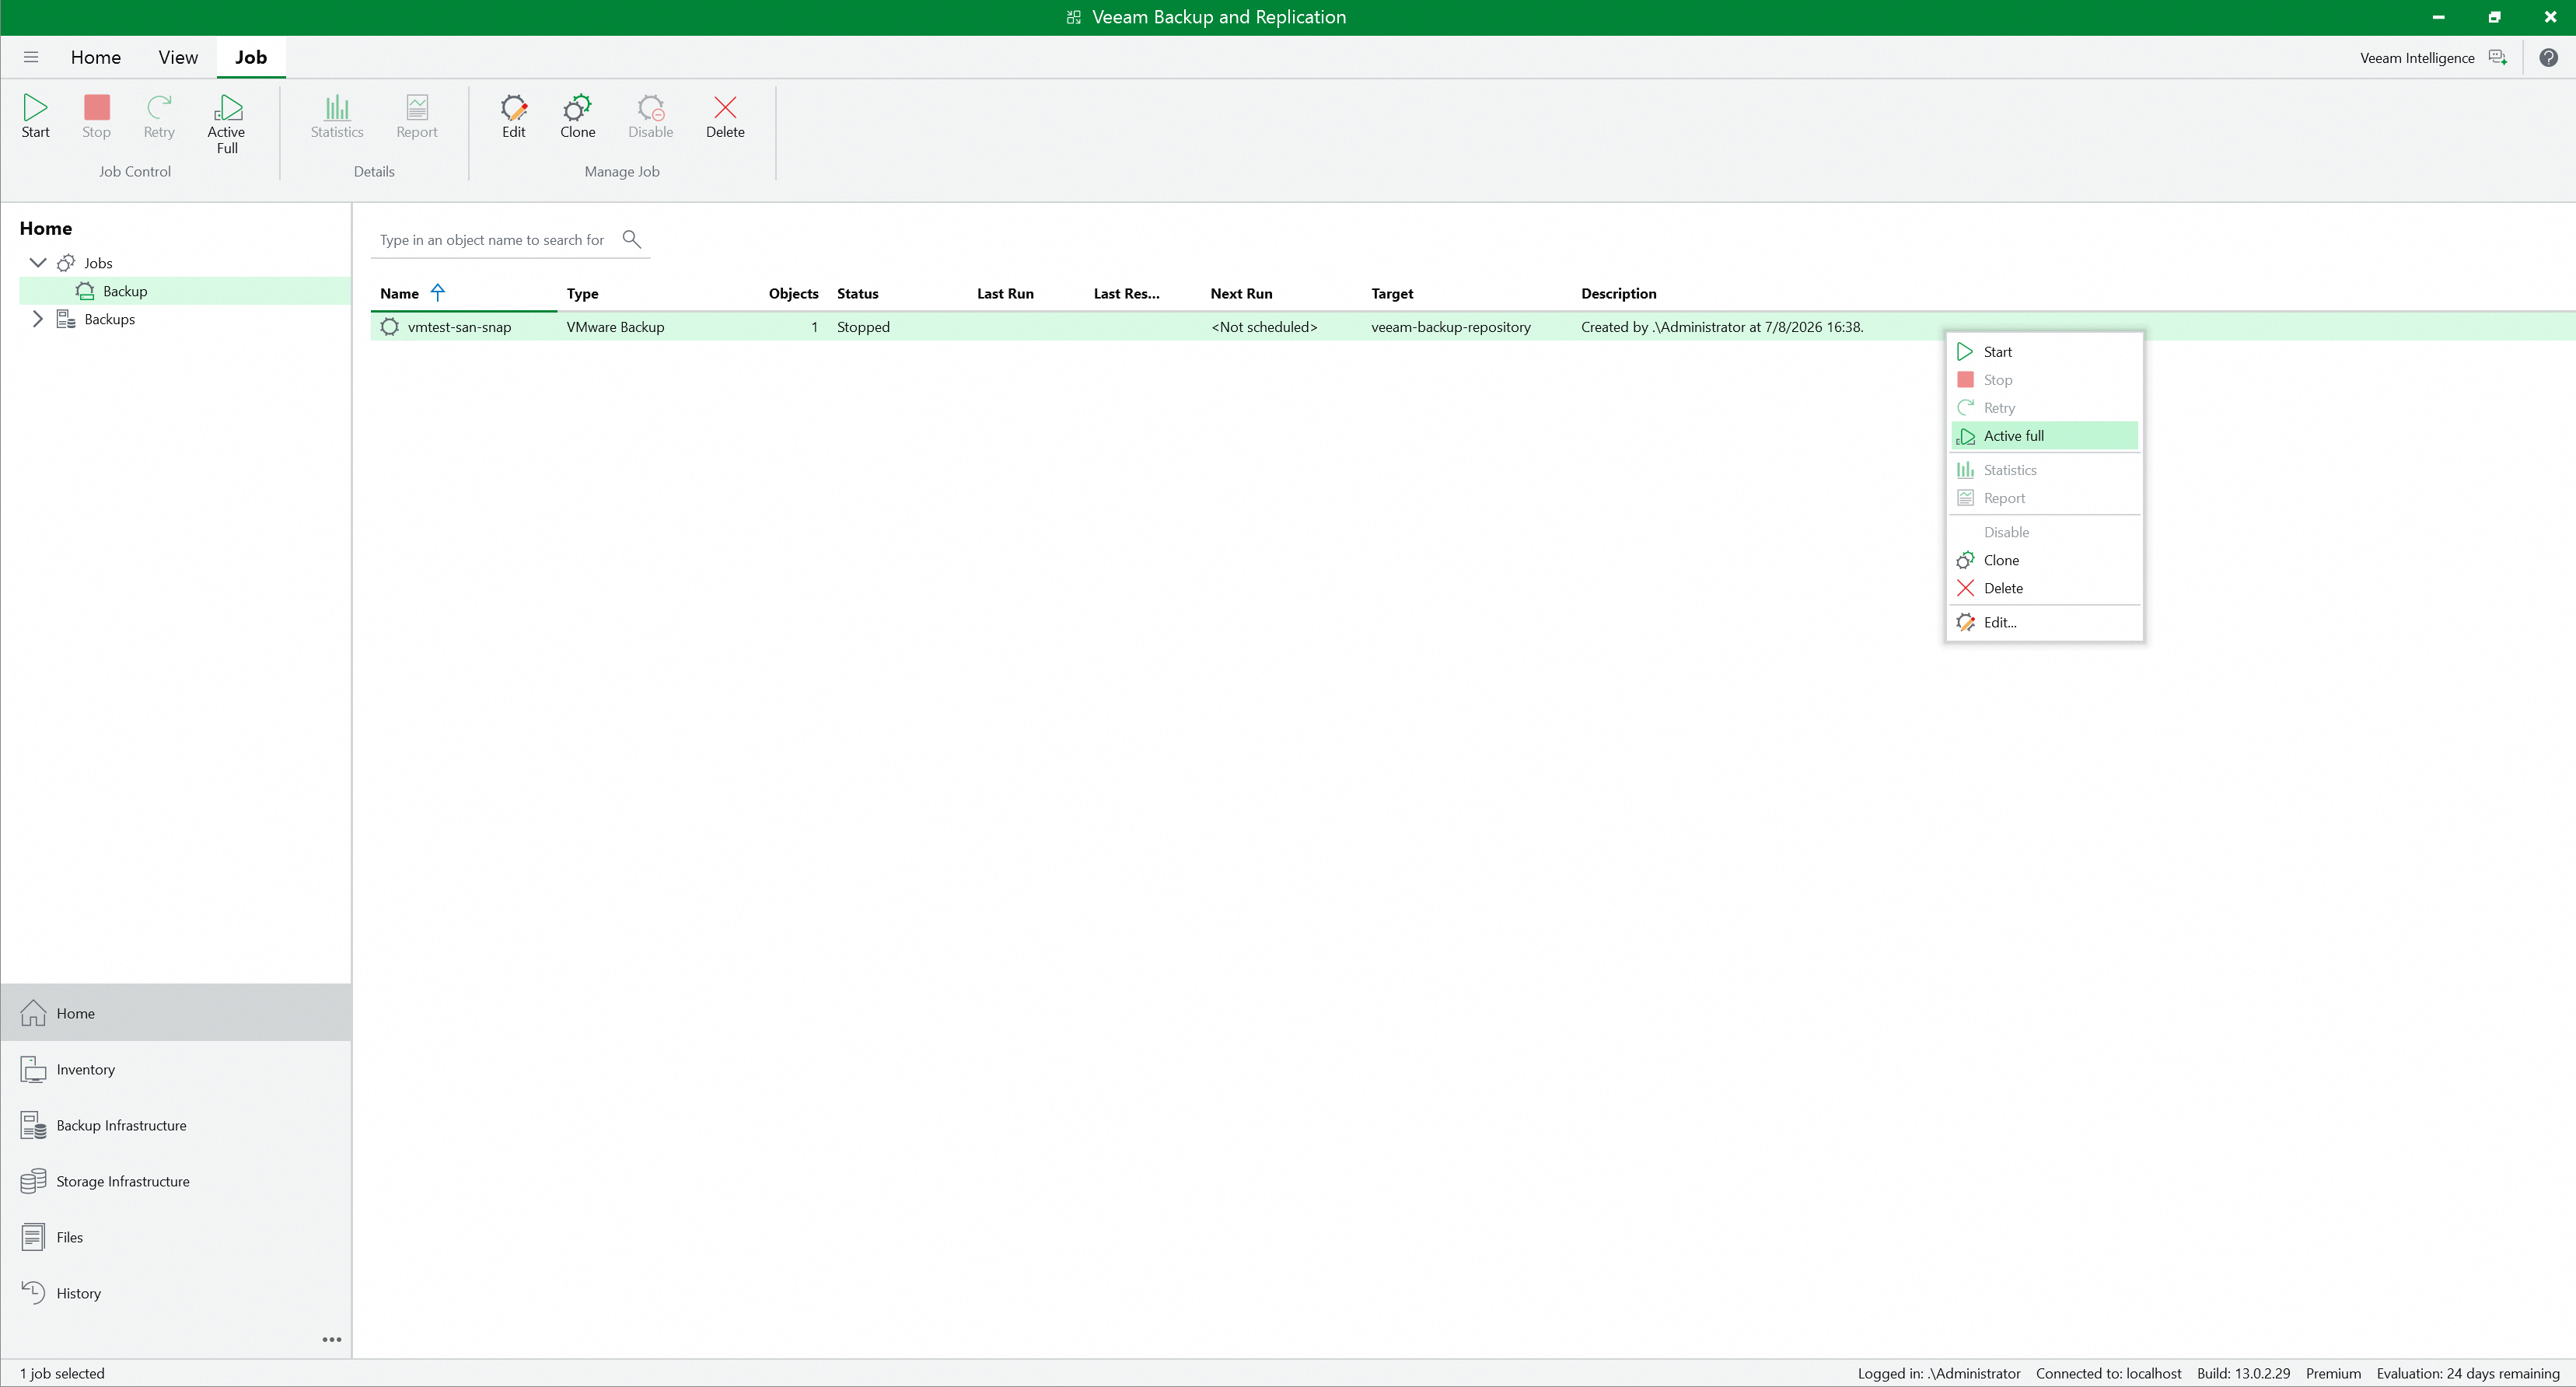This screenshot has height=1387, width=2576.
Task: Click the Evaluation days remaining status text
Action: pyautogui.click(x=2467, y=1373)
